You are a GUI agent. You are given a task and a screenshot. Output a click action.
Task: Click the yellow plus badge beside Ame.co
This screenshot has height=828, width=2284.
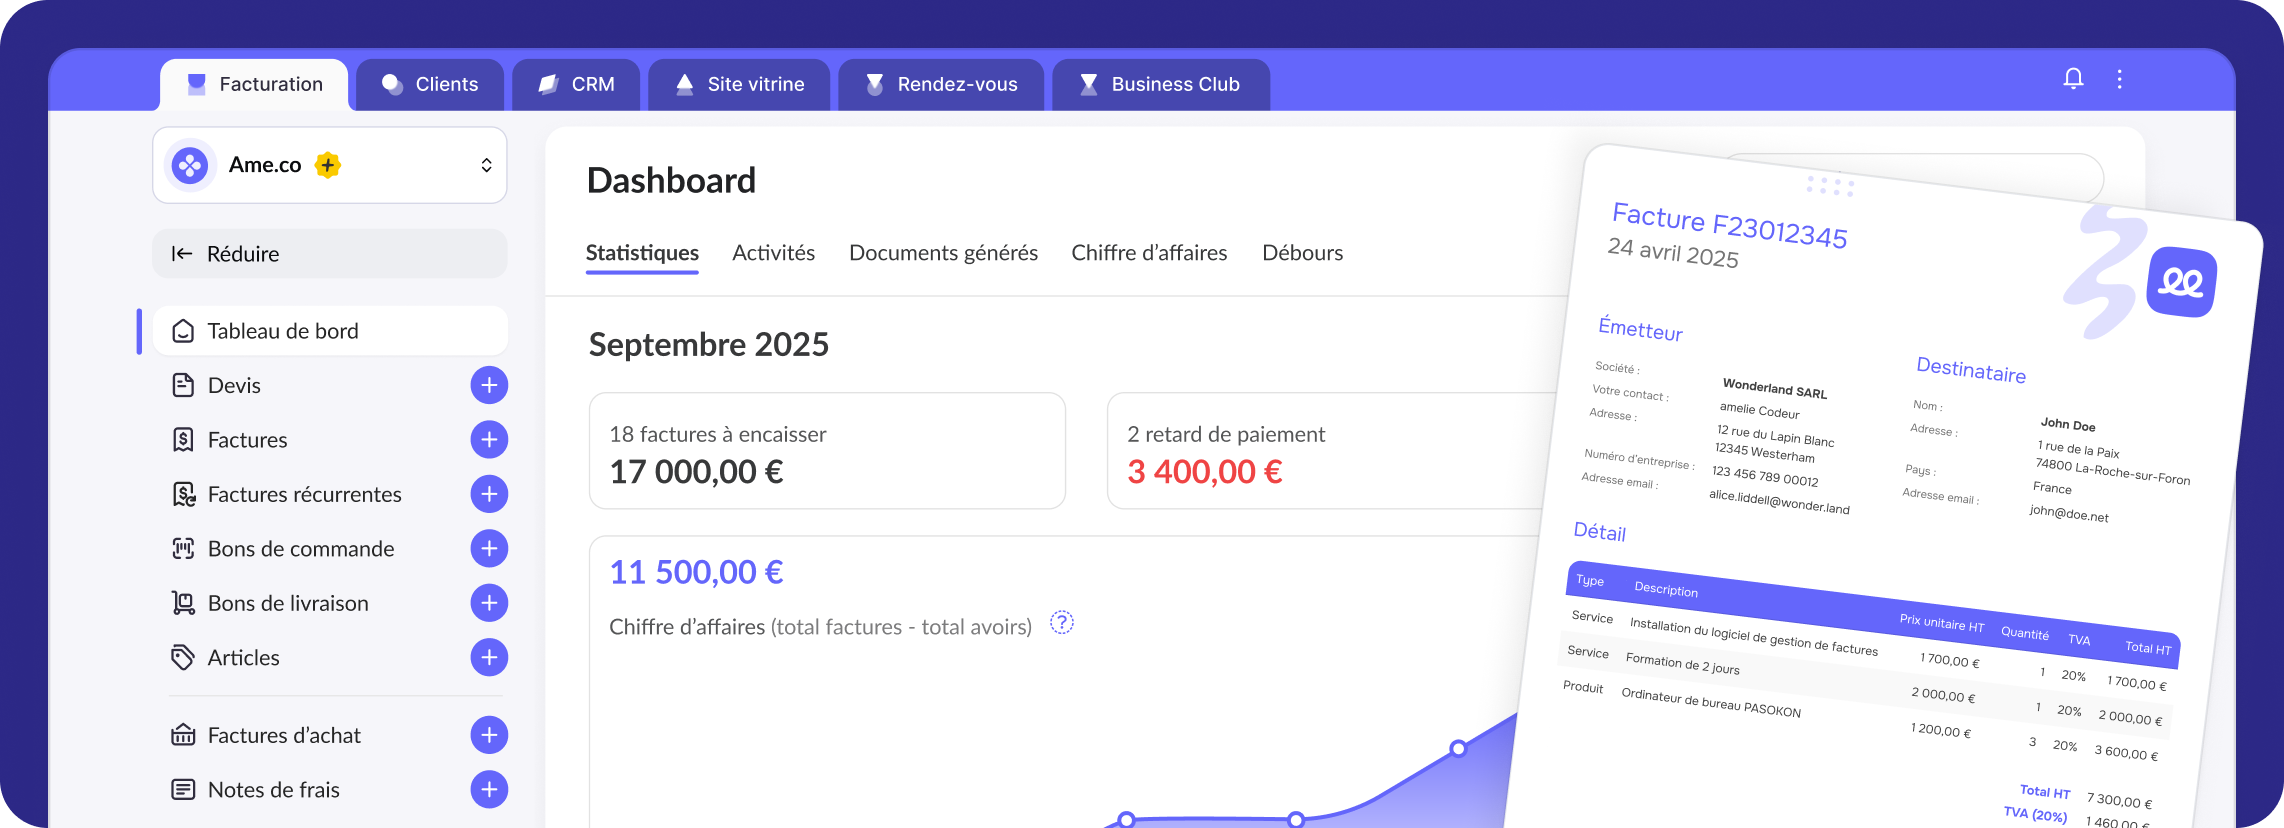(x=328, y=165)
